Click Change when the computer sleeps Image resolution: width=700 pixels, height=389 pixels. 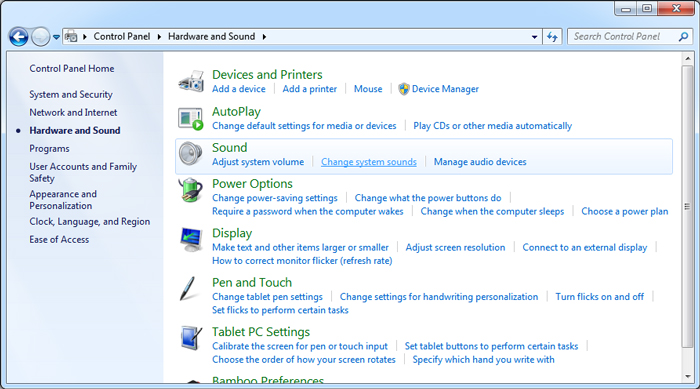click(492, 211)
